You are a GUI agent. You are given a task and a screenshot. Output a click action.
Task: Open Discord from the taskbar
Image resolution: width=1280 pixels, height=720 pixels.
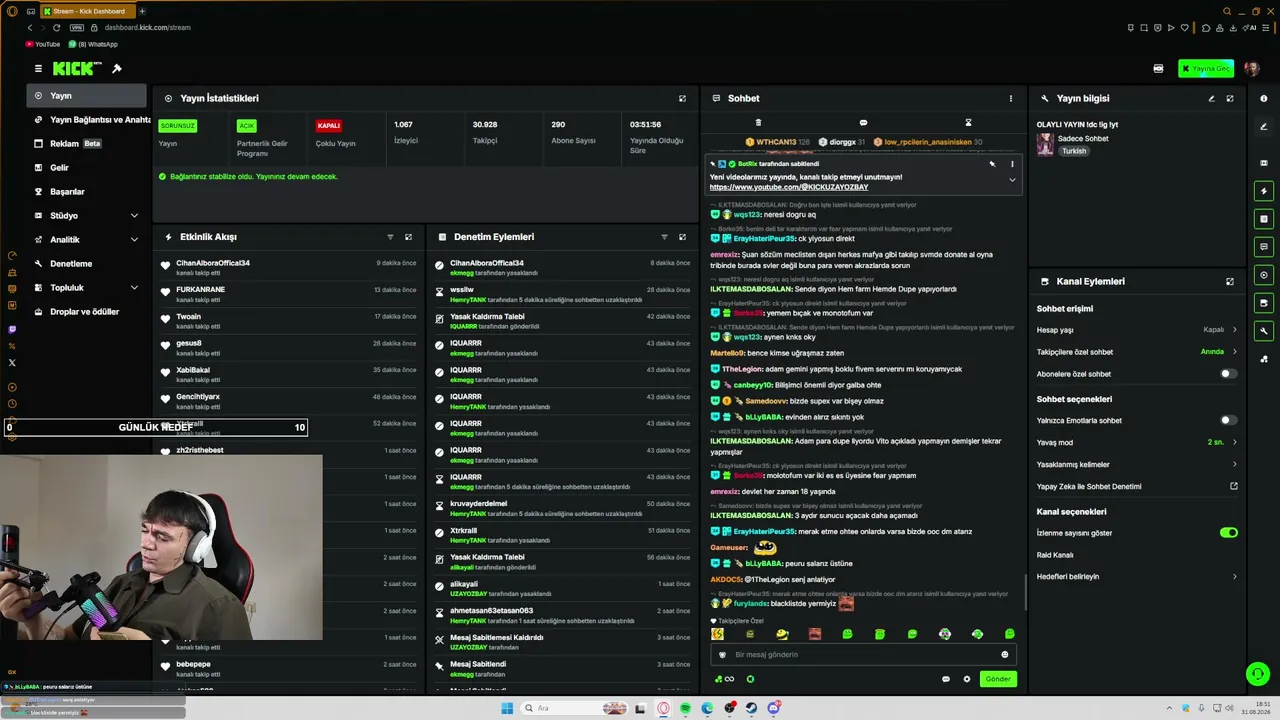pyautogui.click(x=773, y=708)
